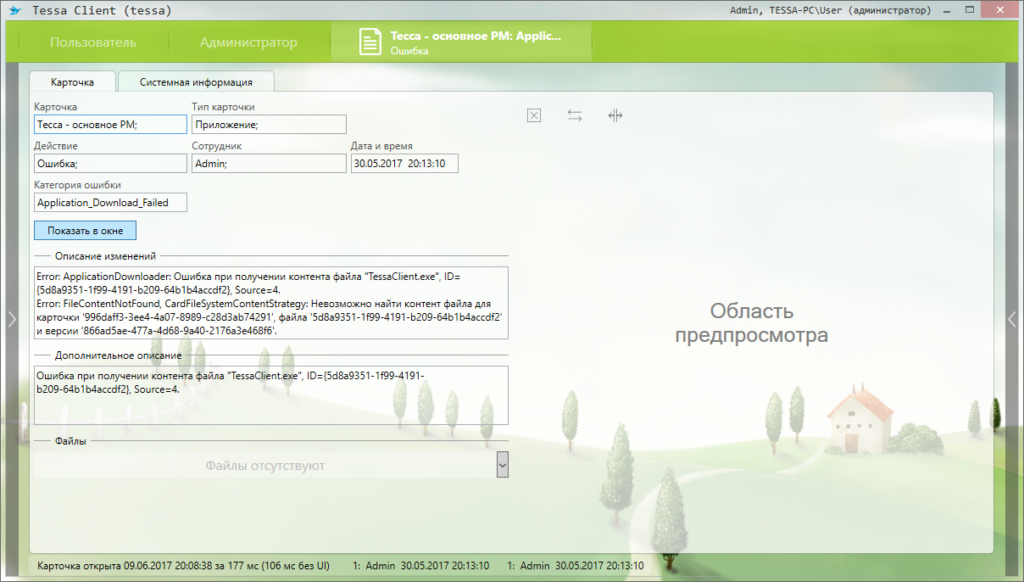Click inside the Описание изменений text box
Image resolution: width=1024 pixels, height=582 pixels.
[x=270, y=302]
